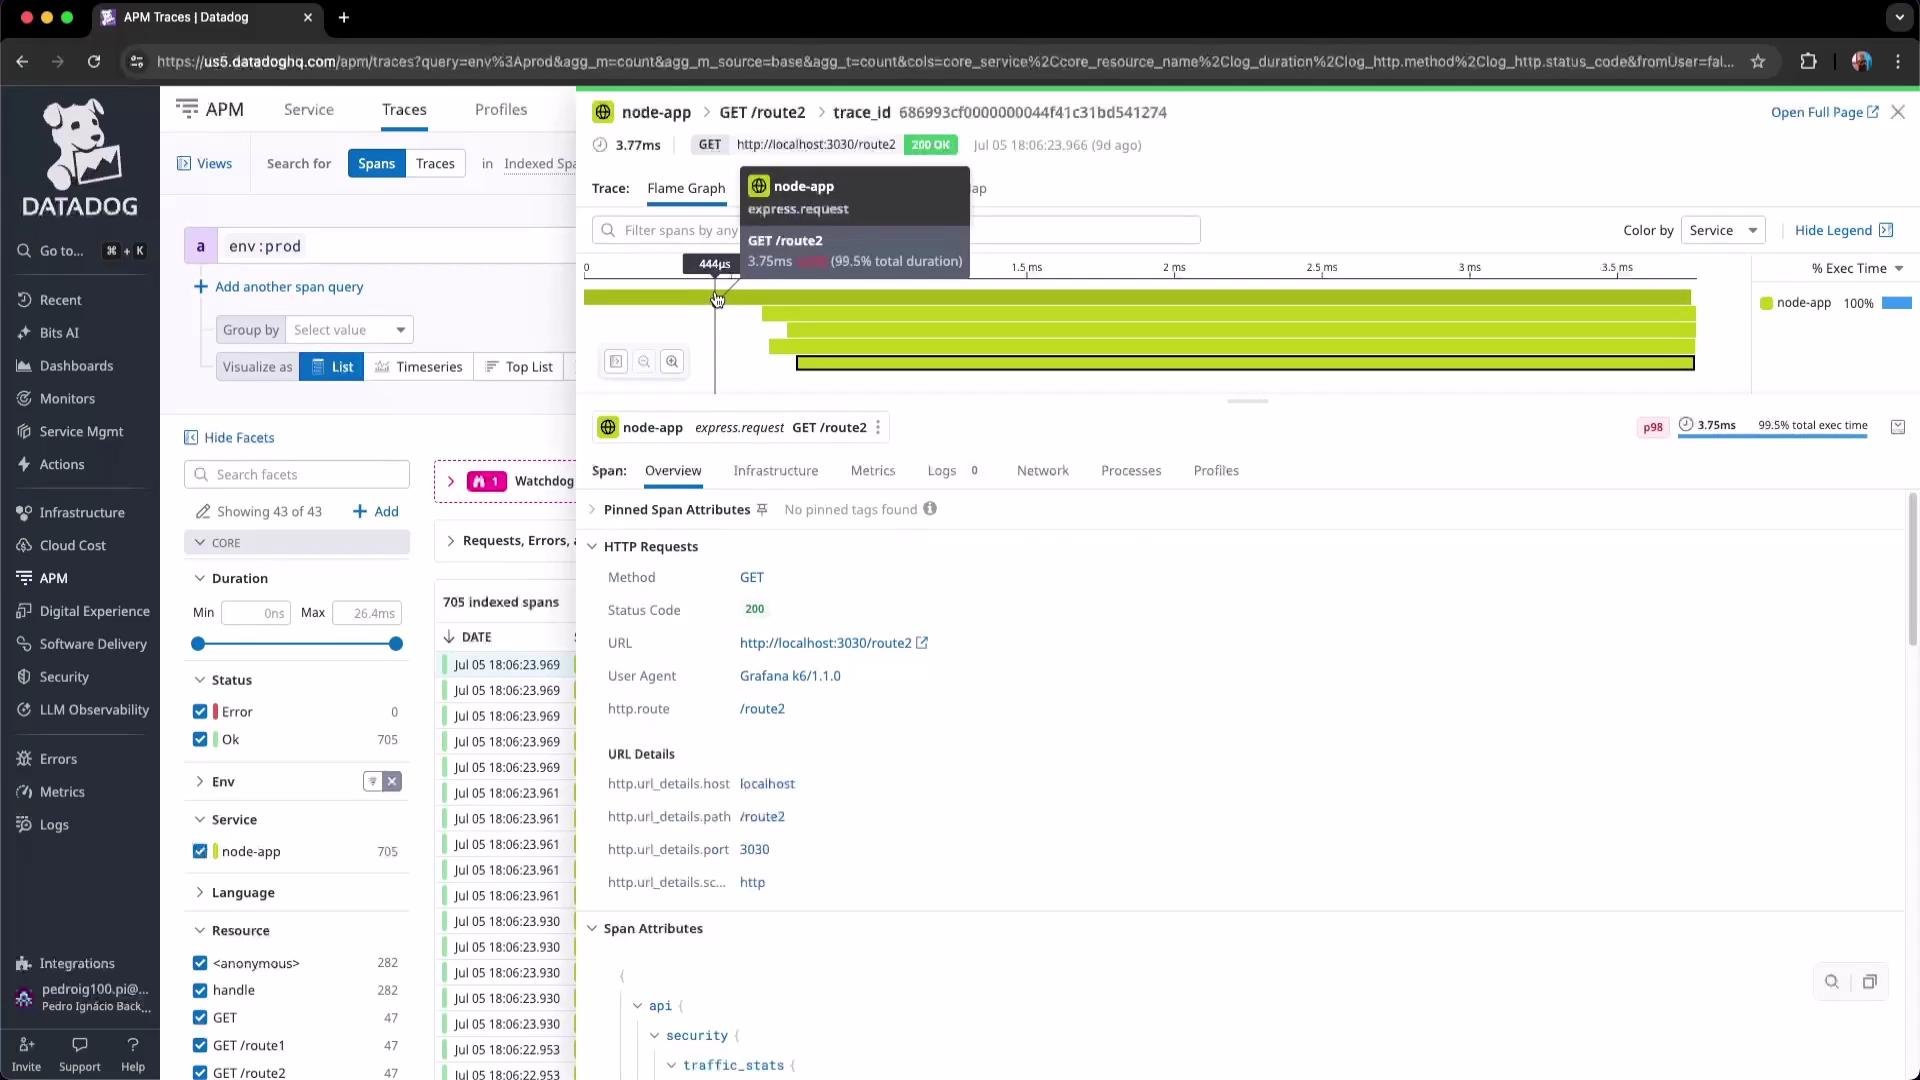Switch to the Profiles tab in APM header
Image resolution: width=1920 pixels, height=1080 pixels.
(501, 110)
